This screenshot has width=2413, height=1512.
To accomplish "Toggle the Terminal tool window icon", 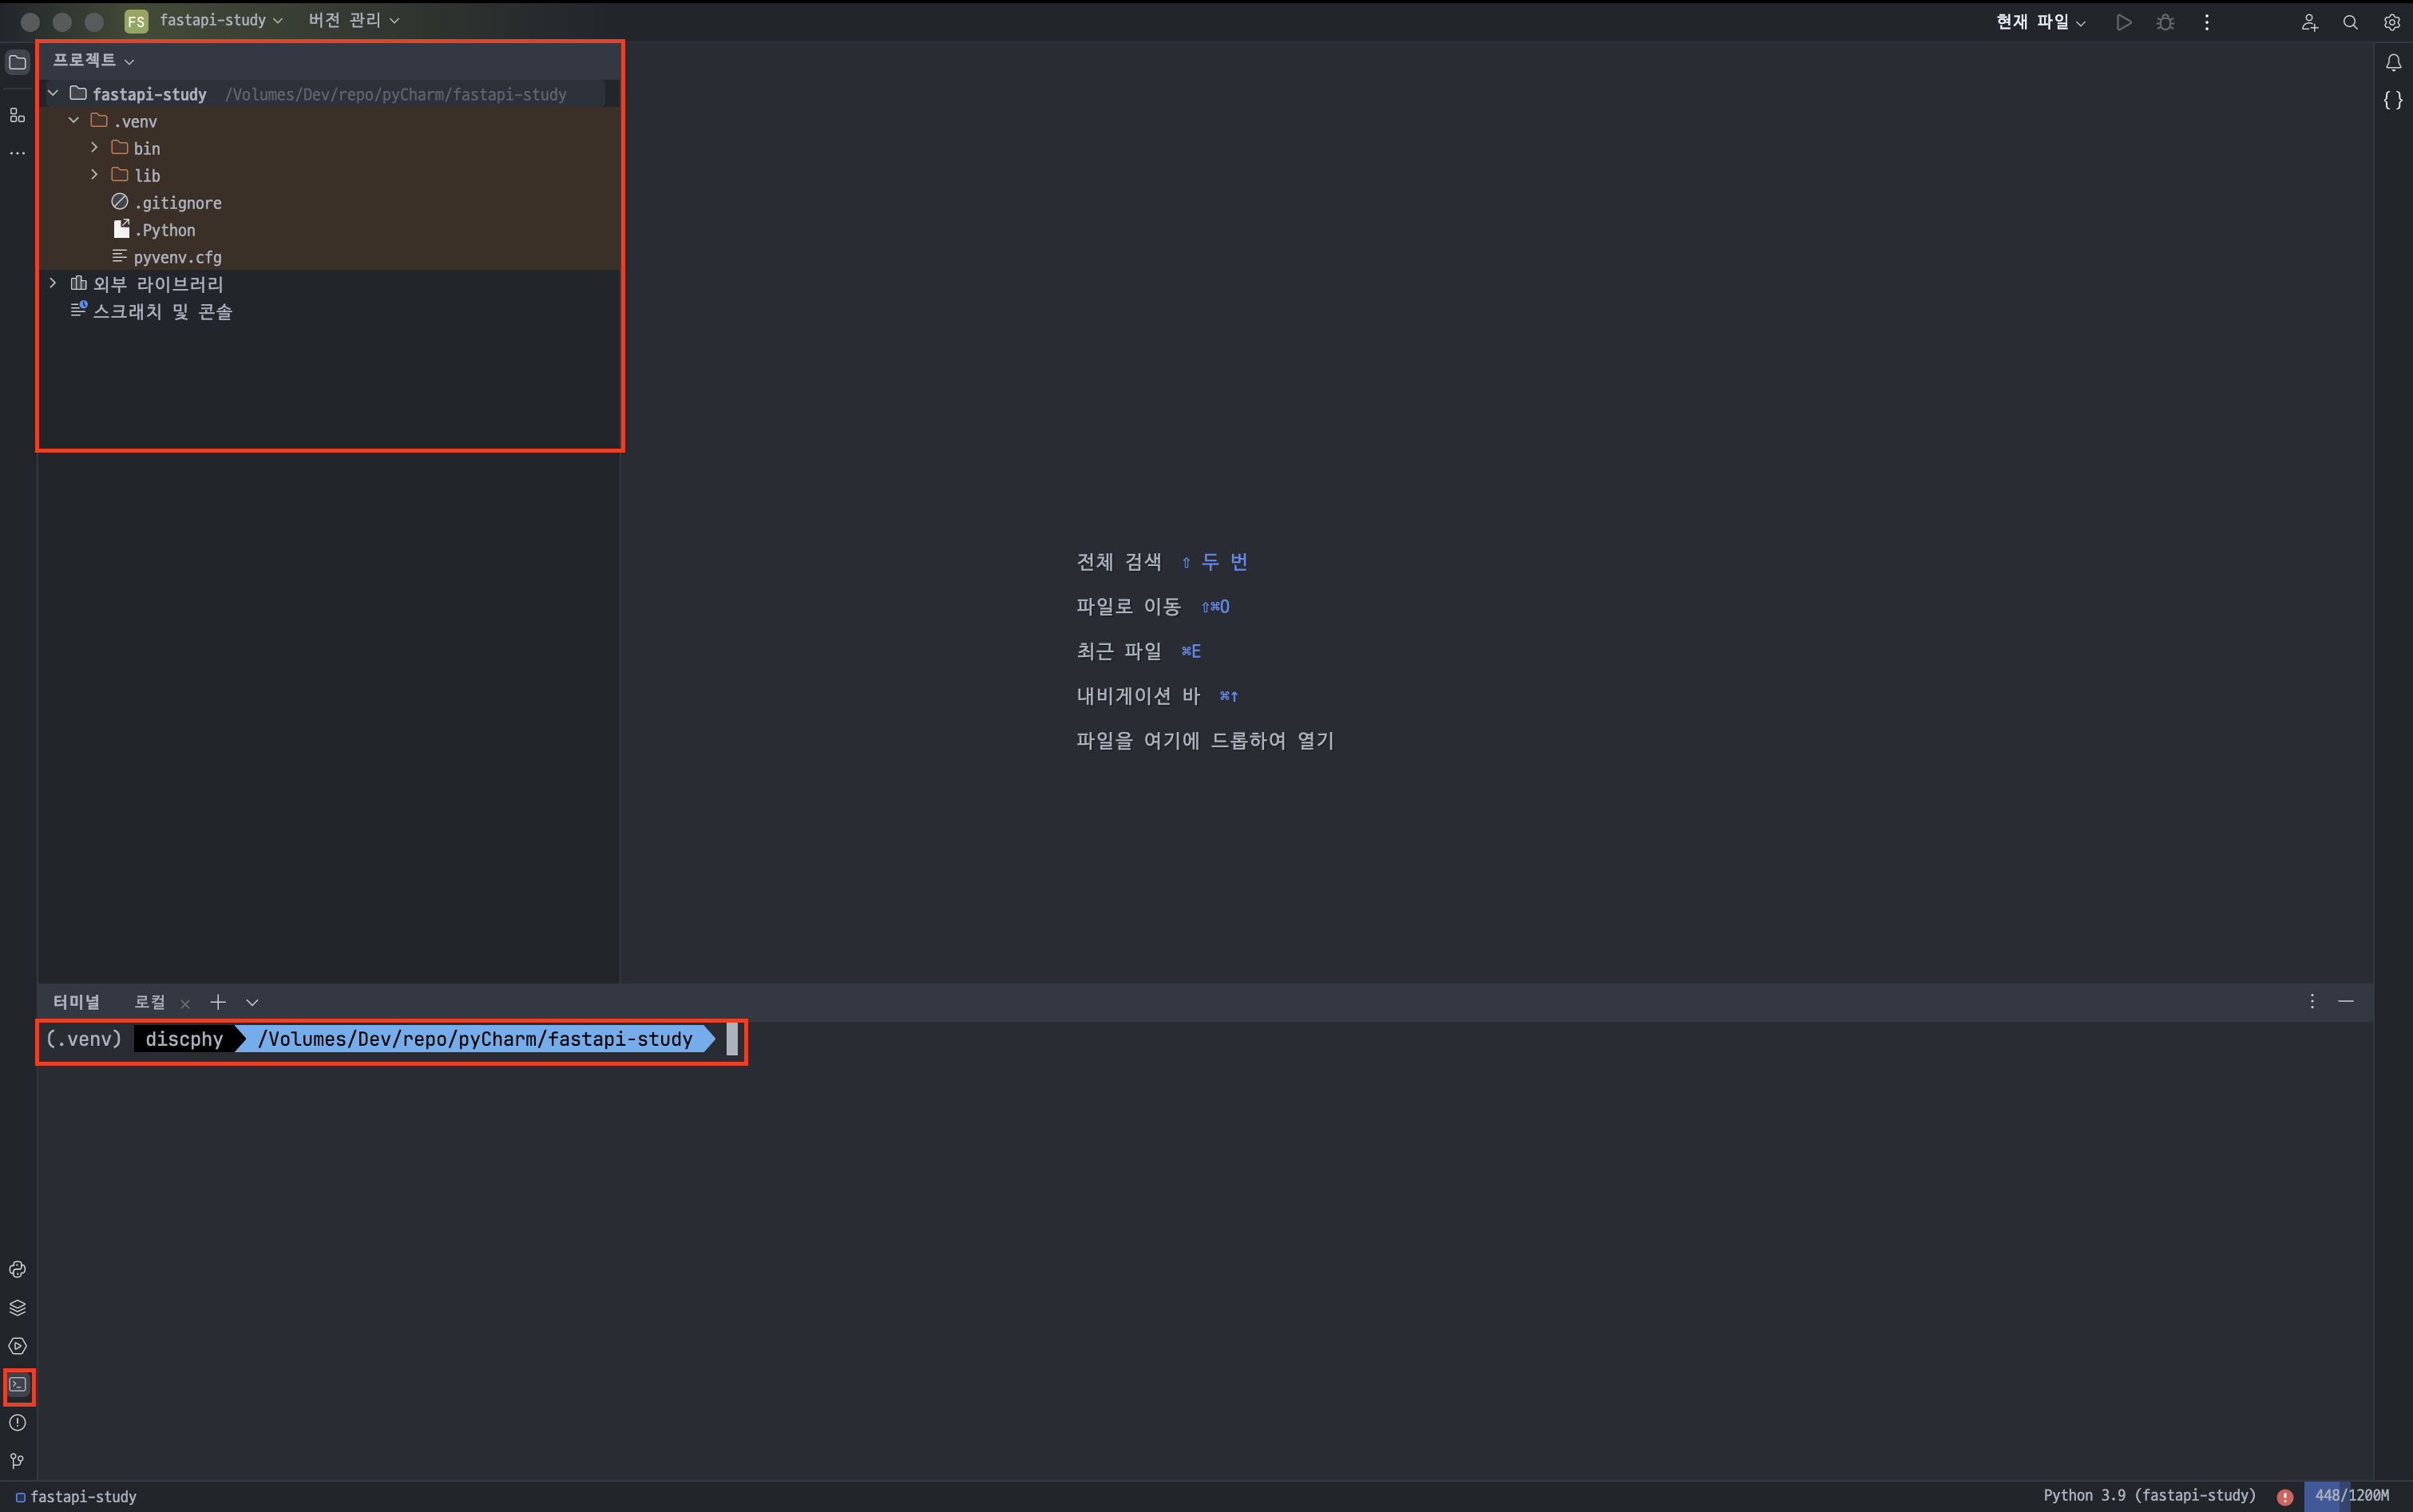I will pos(18,1385).
